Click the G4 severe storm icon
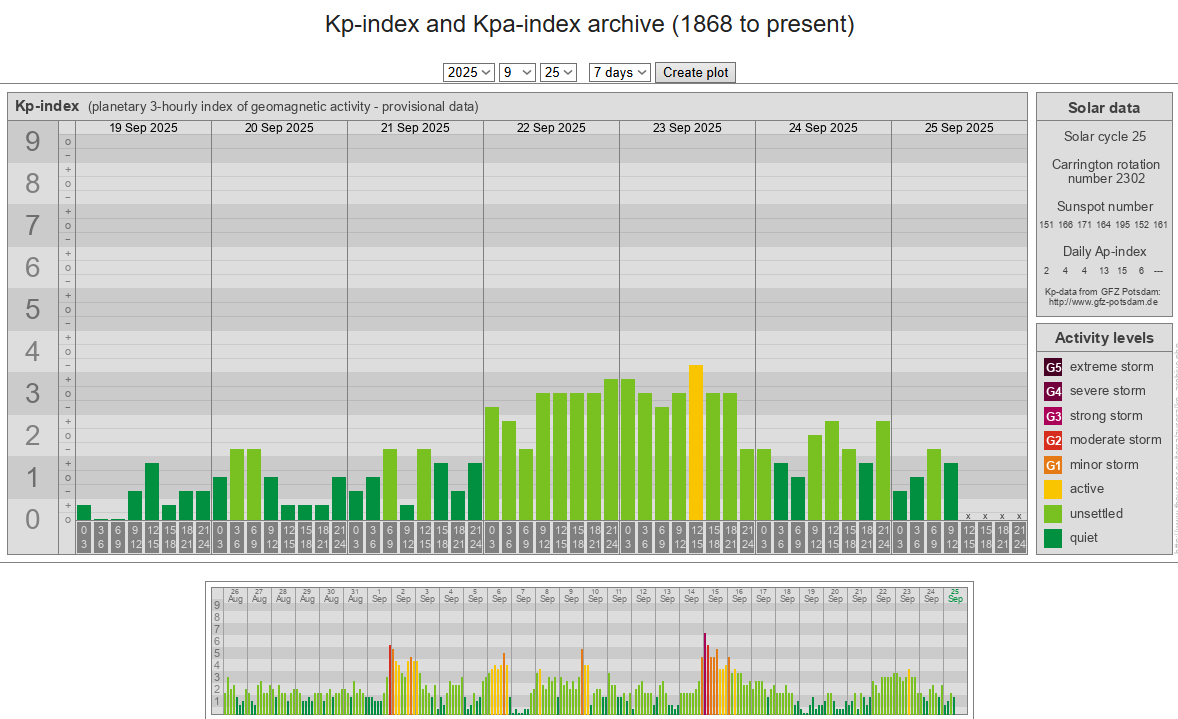 pyautogui.click(x=1053, y=391)
